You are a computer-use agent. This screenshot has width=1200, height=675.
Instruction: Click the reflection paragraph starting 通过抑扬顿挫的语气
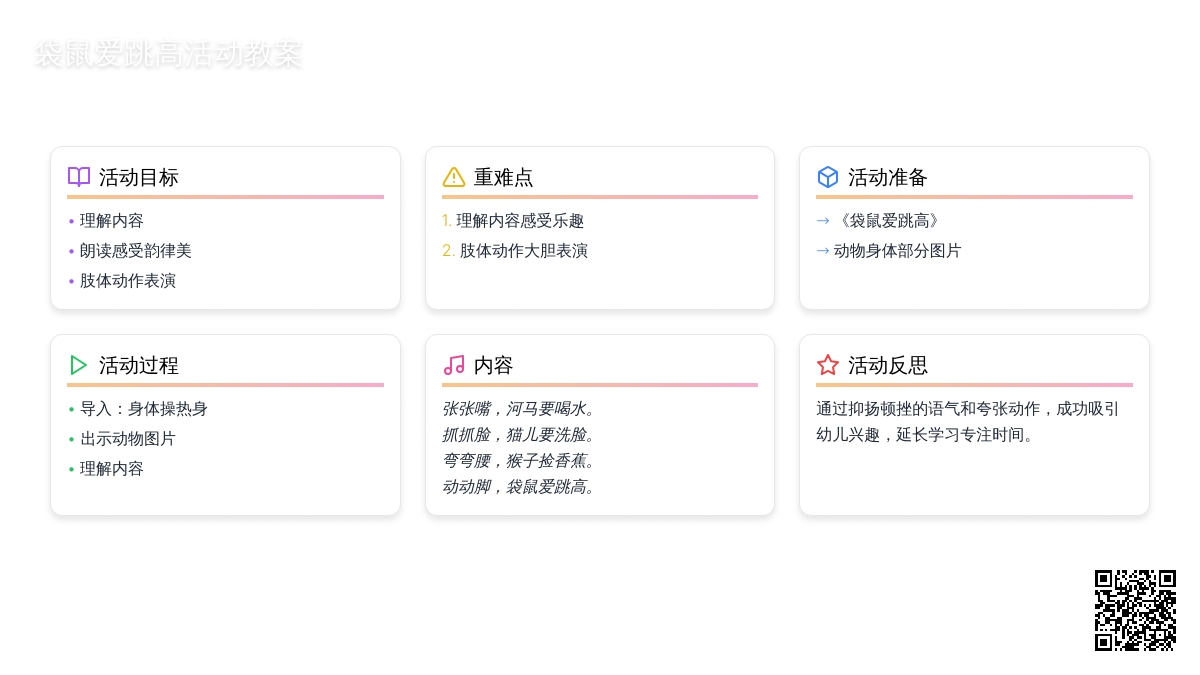968,422
